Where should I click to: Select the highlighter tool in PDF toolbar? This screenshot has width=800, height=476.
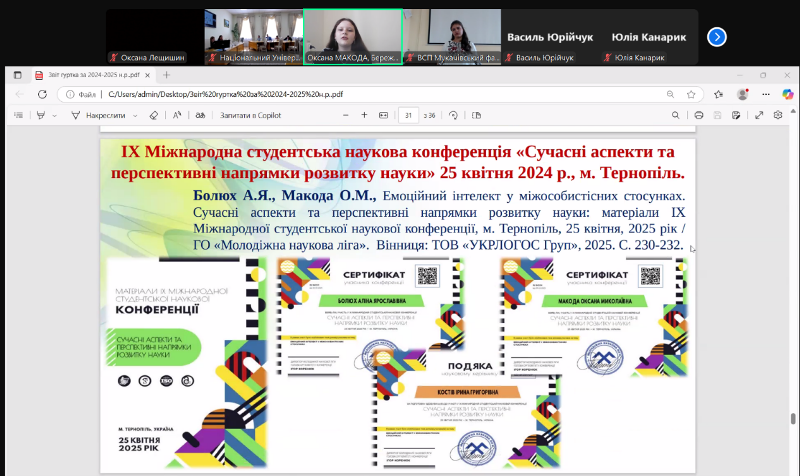pyautogui.click(x=38, y=115)
